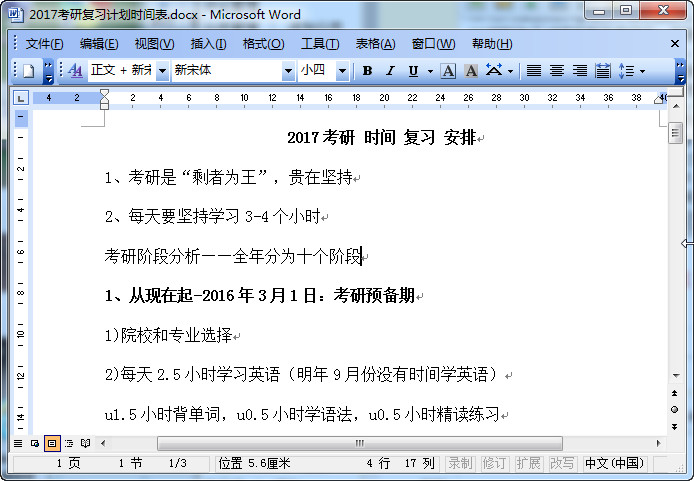Screen dimensions: 694x481
Task: Click the first line indent marker
Action: (104, 93)
